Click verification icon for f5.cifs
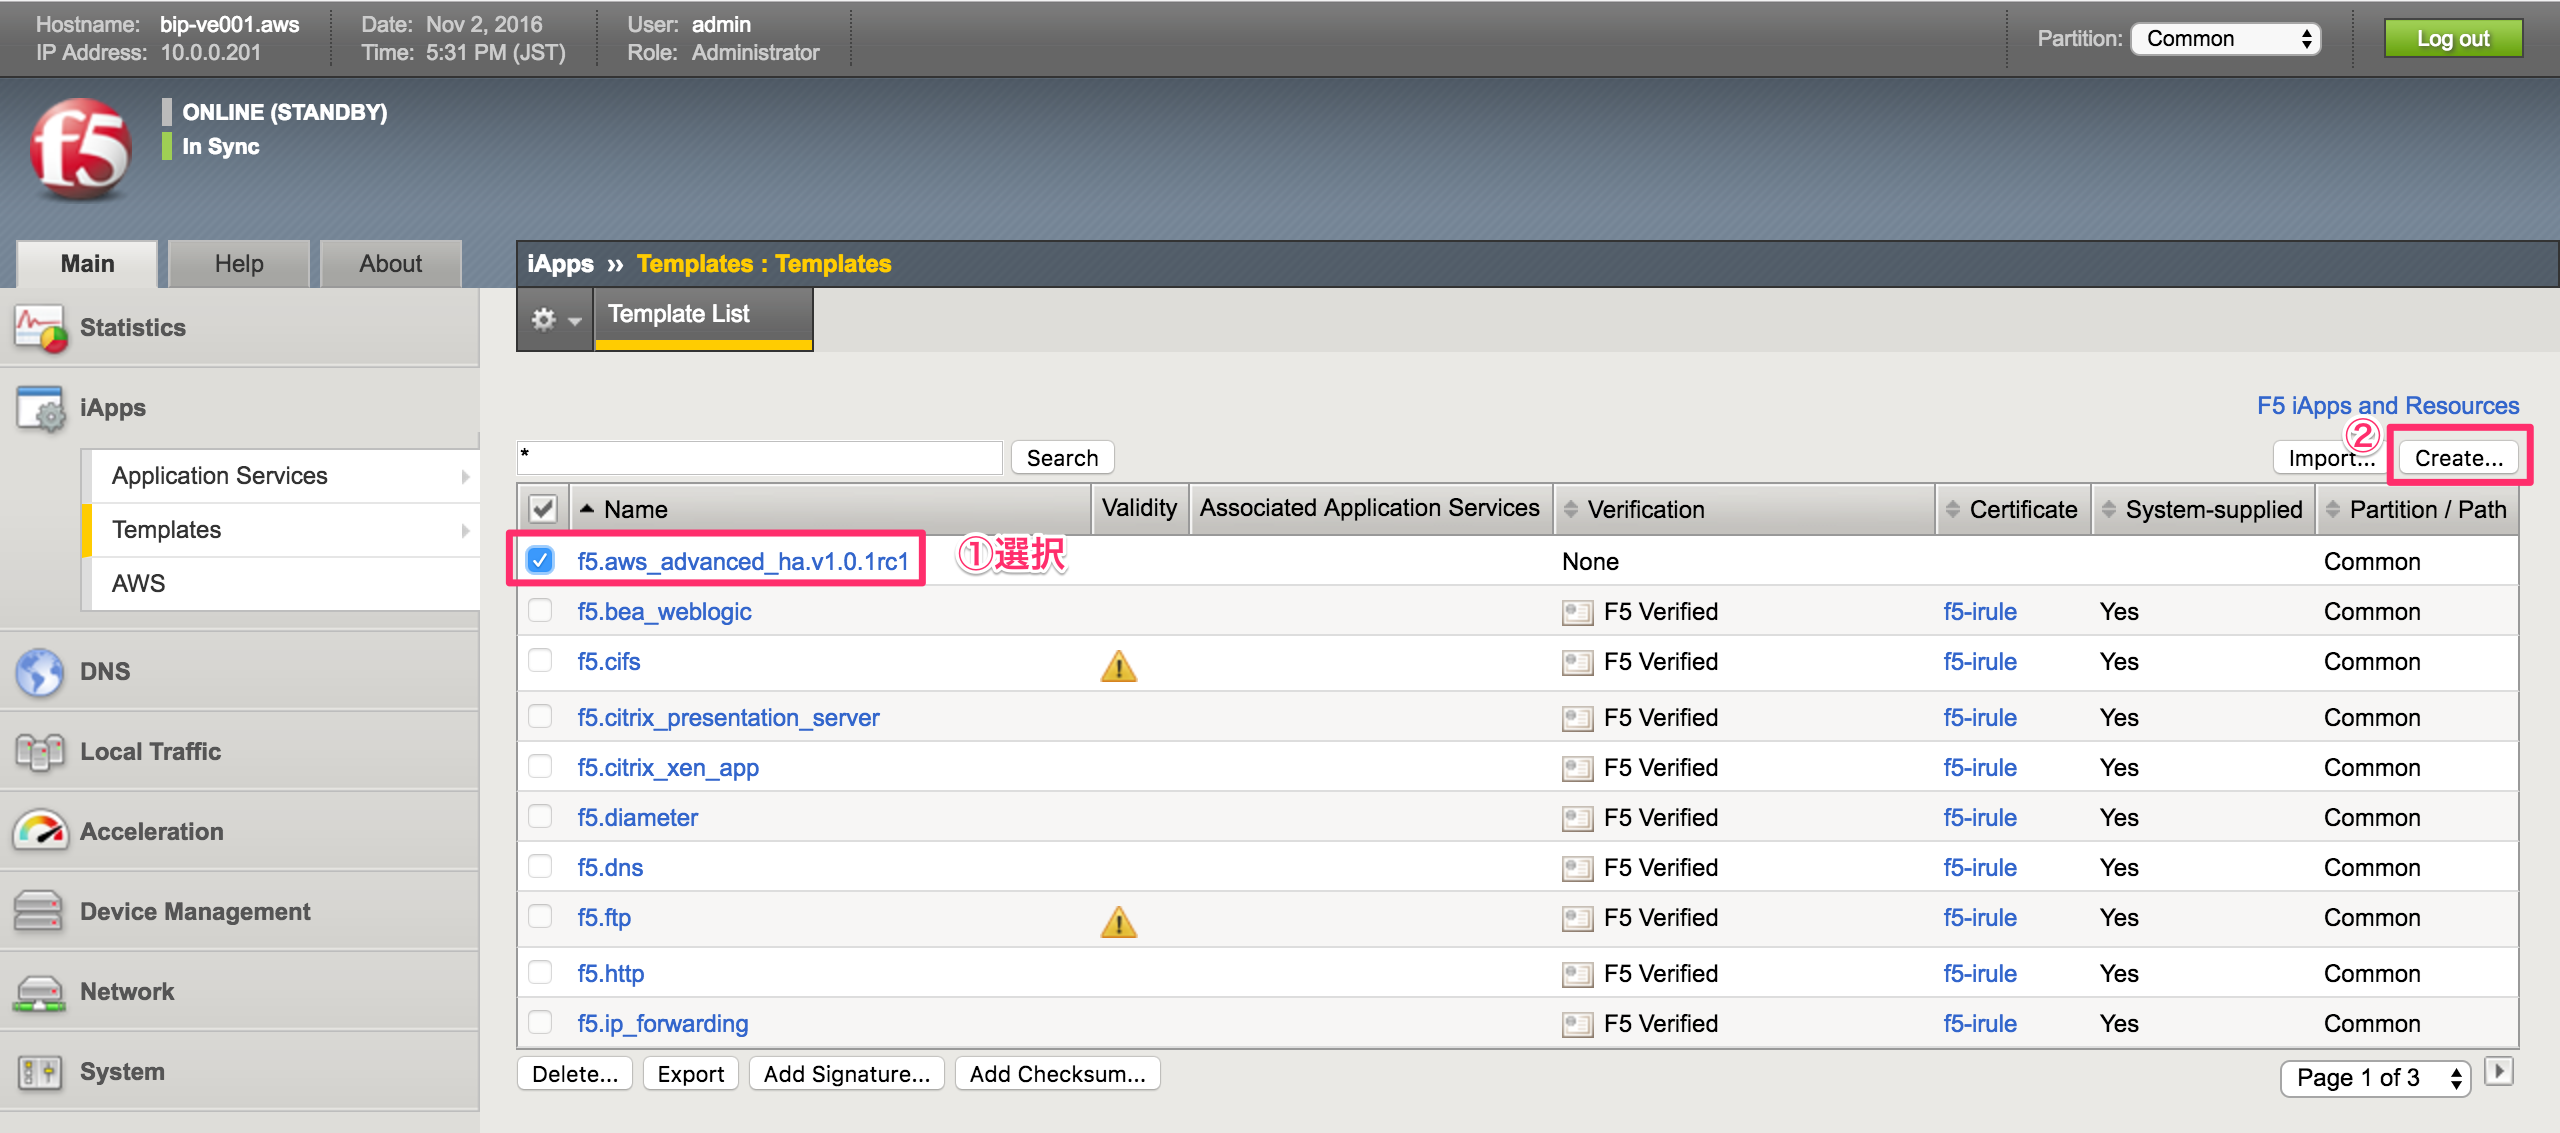The image size is (2560, 1133). point(1577,662)
